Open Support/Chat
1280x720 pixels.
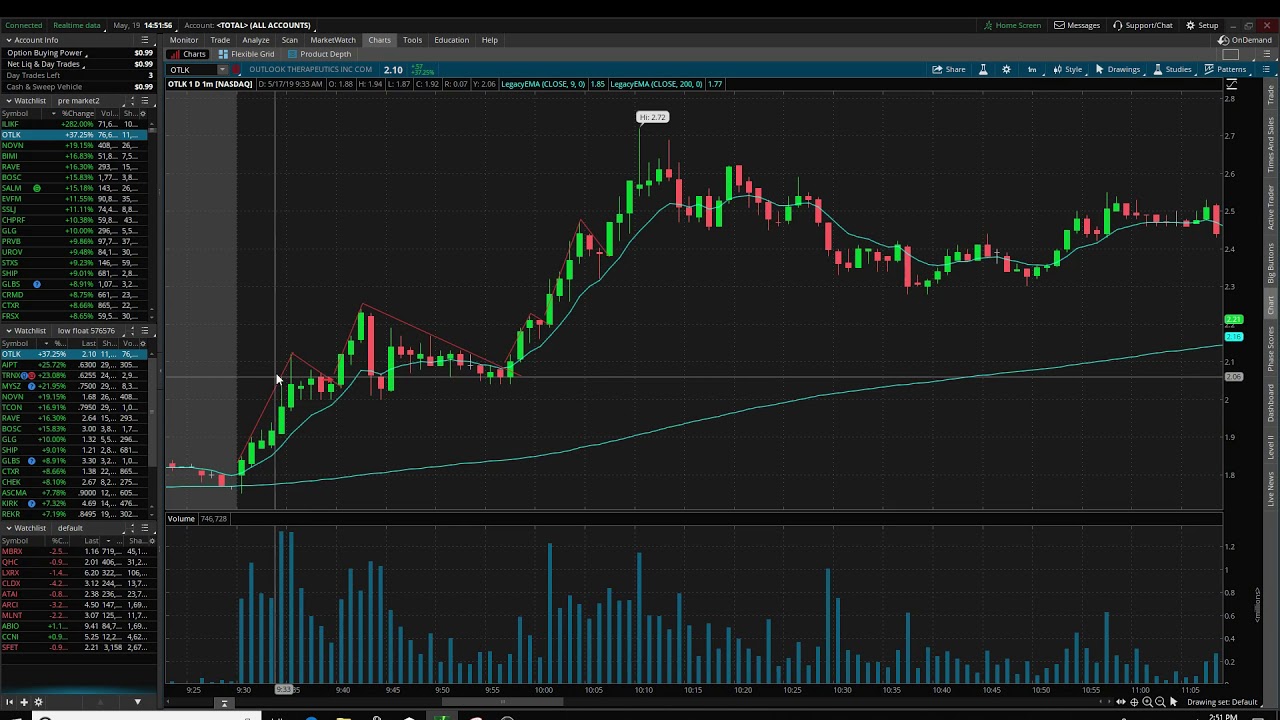click(x=1143, y=25)
